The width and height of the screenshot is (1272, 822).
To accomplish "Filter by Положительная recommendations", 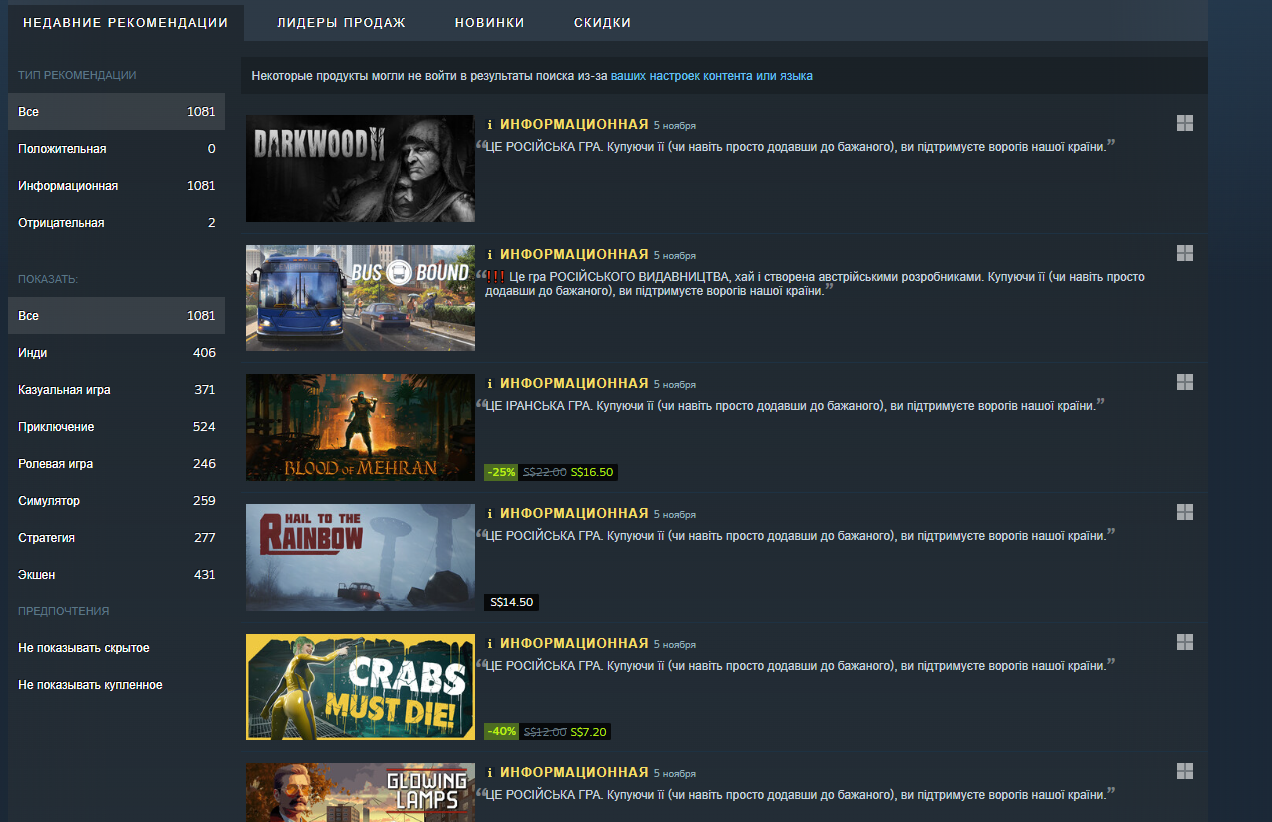I will 116,149.
